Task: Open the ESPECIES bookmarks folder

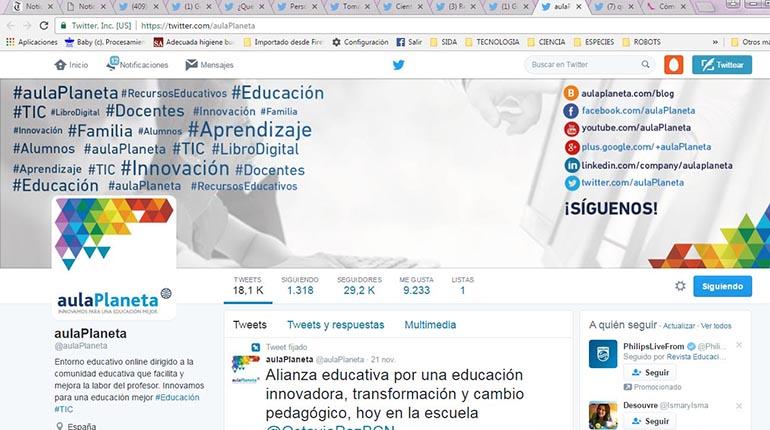Action: [x=594, y=42]
